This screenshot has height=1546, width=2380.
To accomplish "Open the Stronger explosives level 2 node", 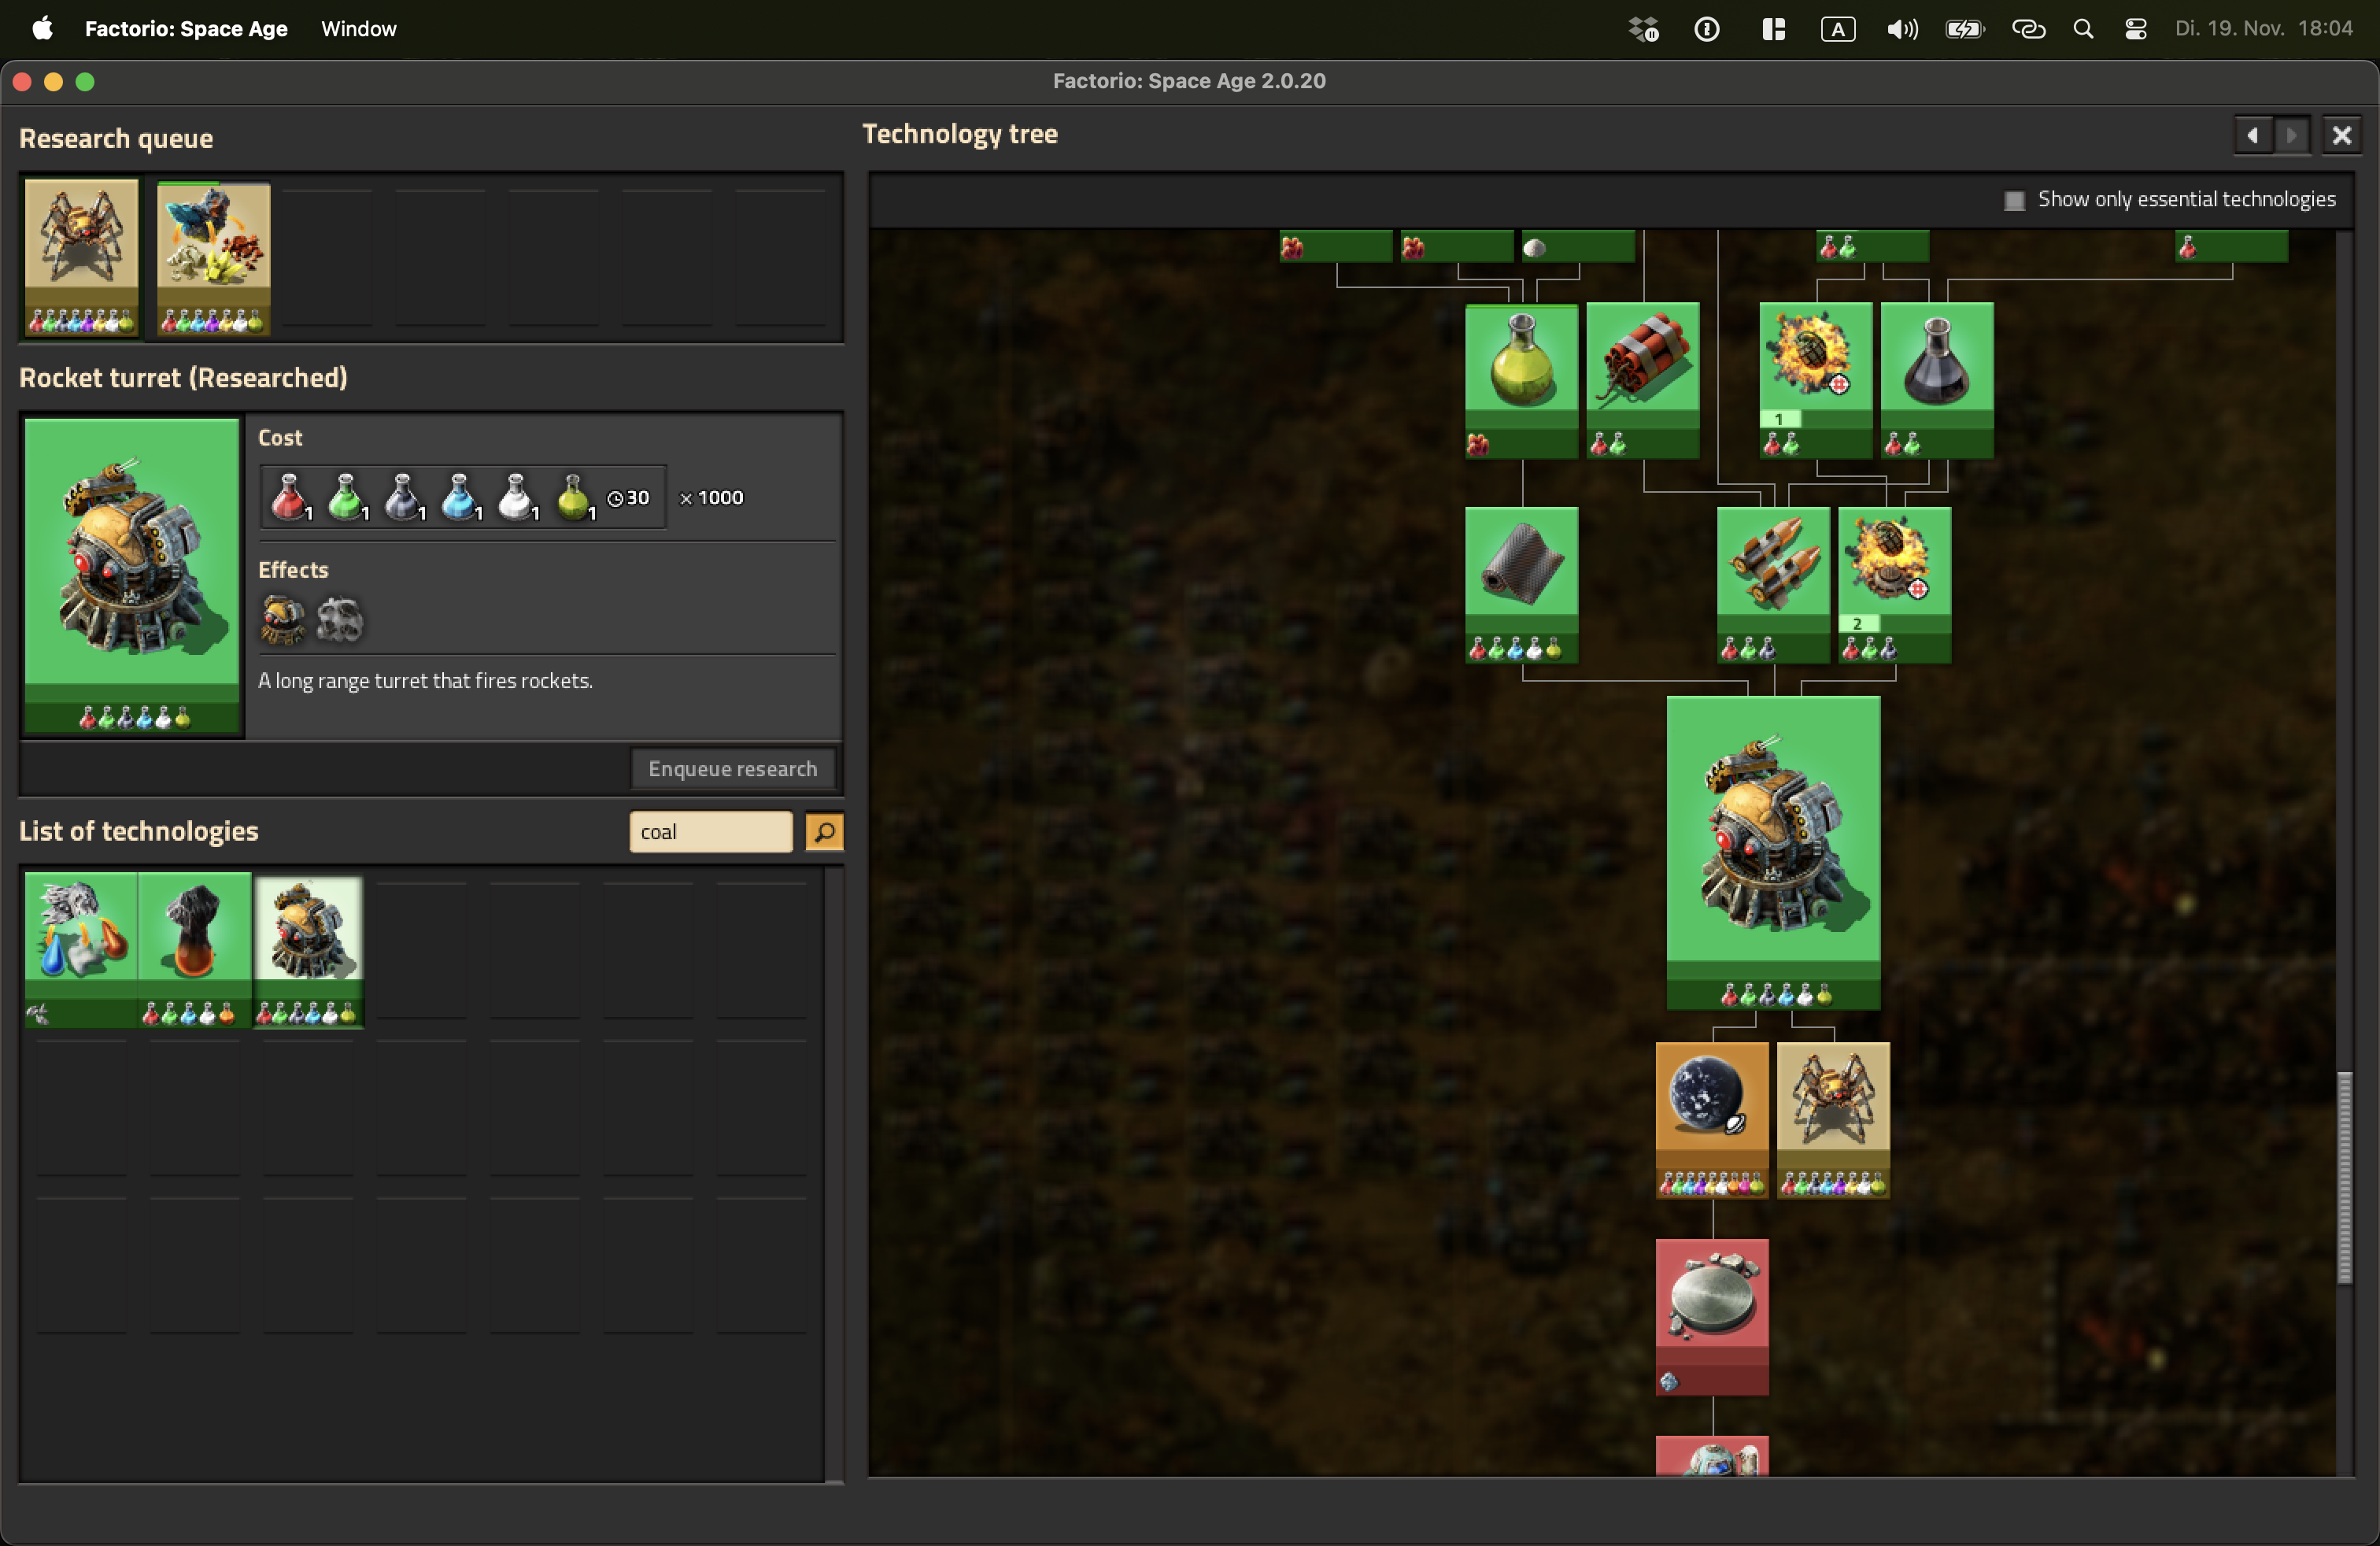I will (x=1894, y=584).
